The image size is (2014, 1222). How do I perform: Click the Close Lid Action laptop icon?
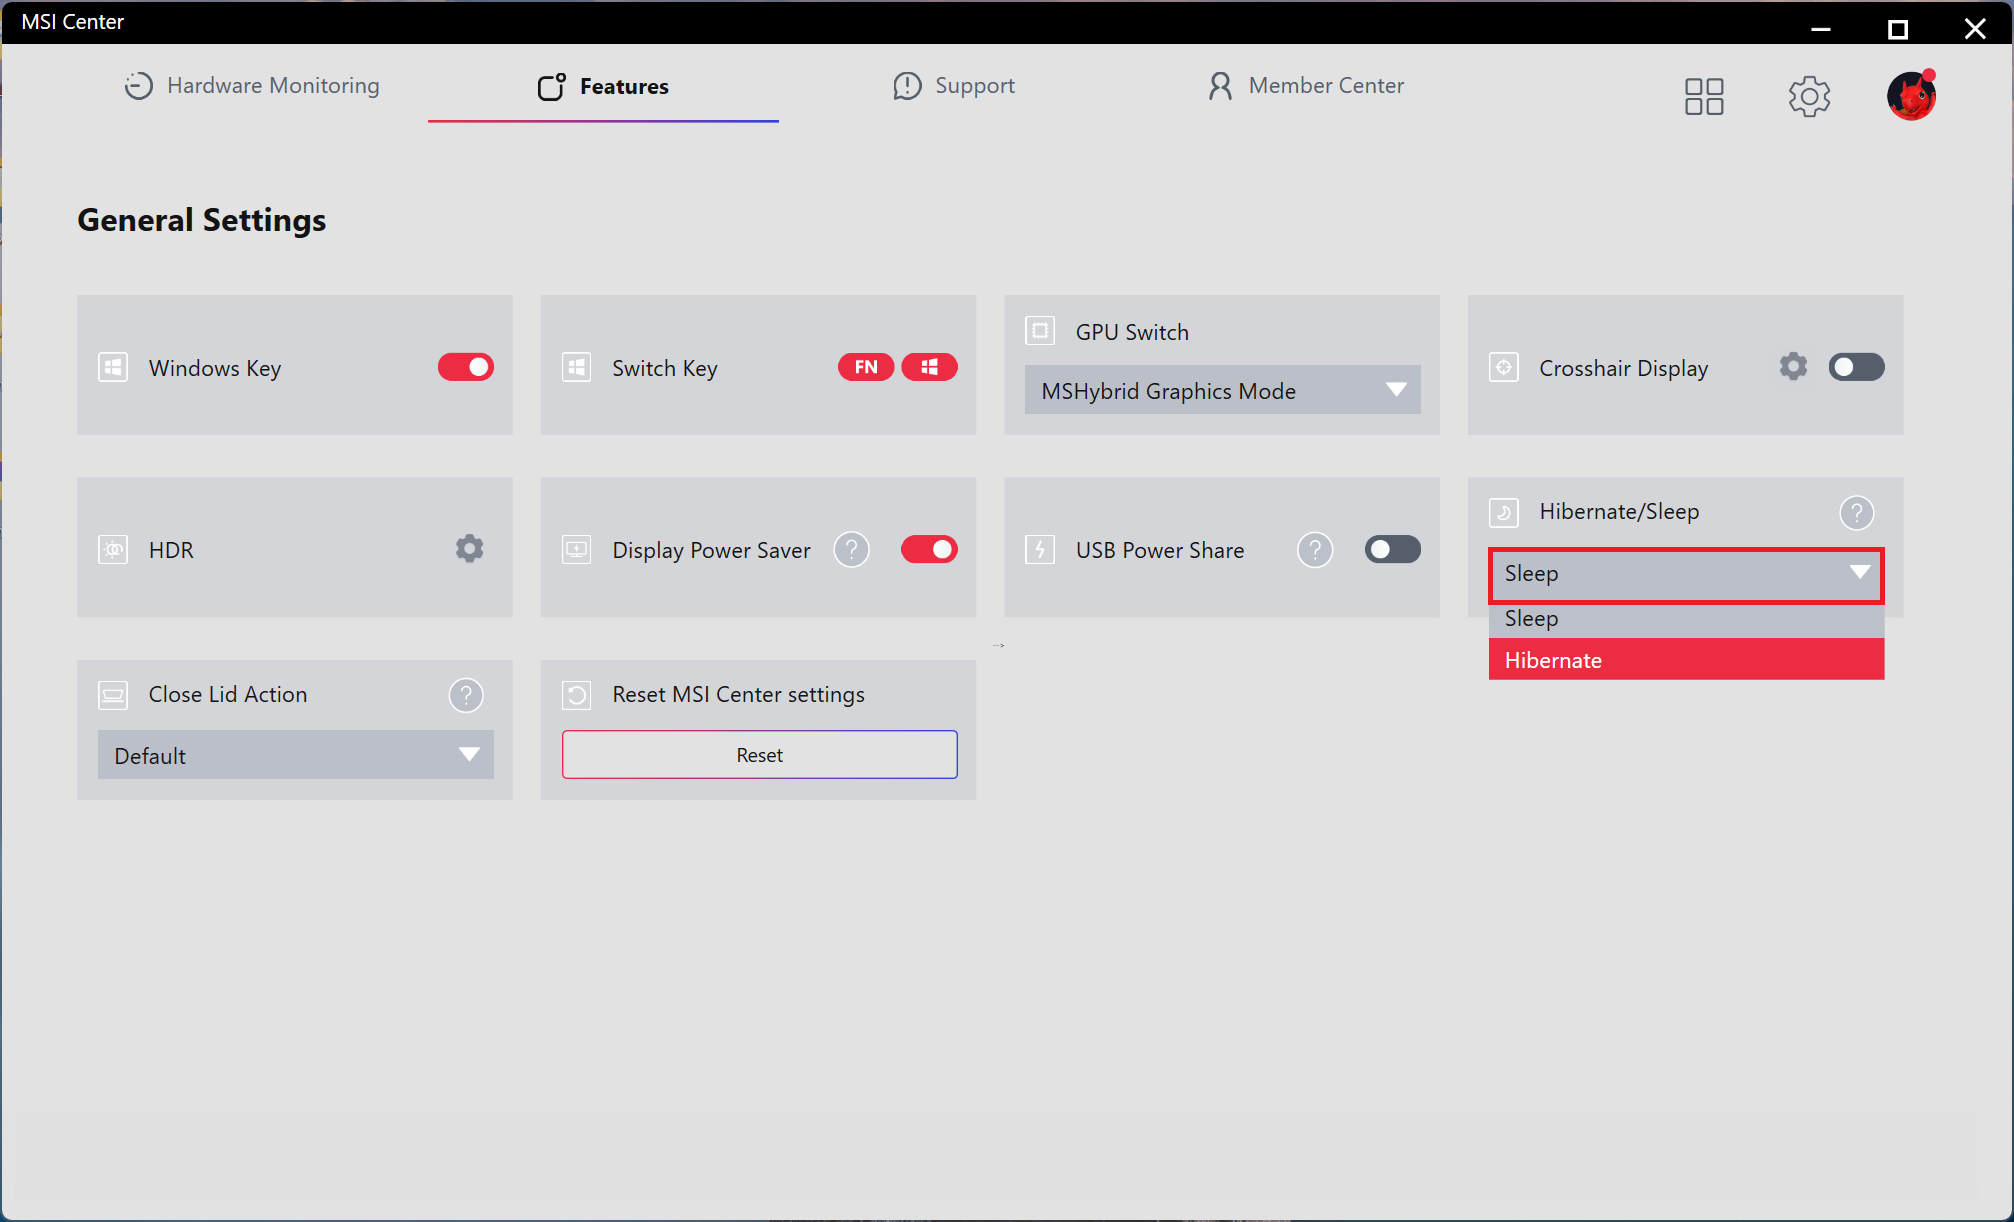tap(113, 695)
